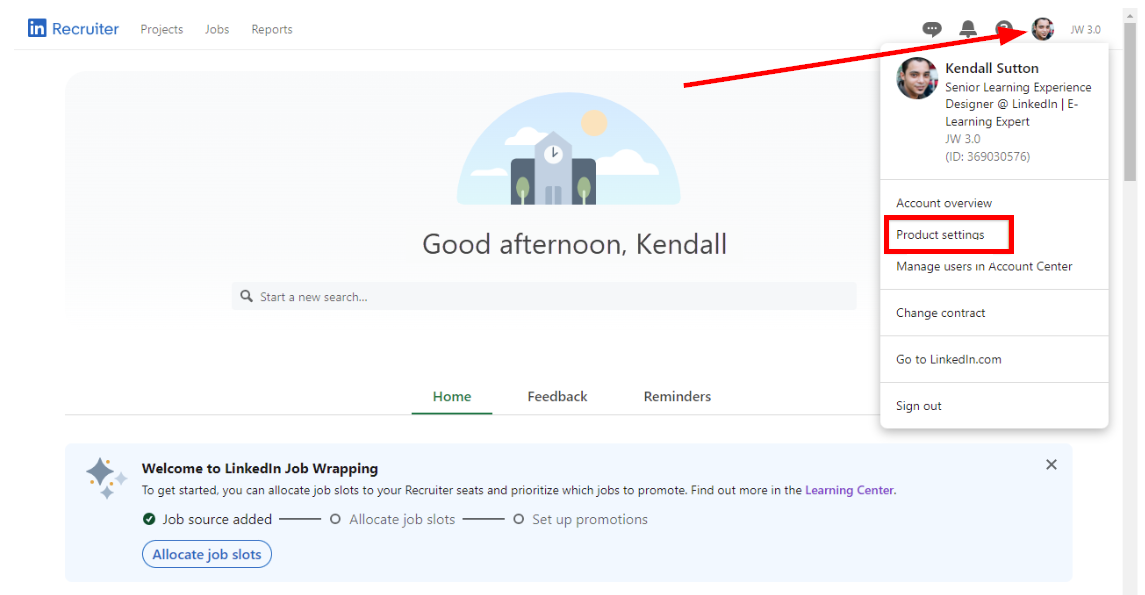Screen dimensions: 1145x595
Task: Open the Reports menu
Action: (272, 29)
